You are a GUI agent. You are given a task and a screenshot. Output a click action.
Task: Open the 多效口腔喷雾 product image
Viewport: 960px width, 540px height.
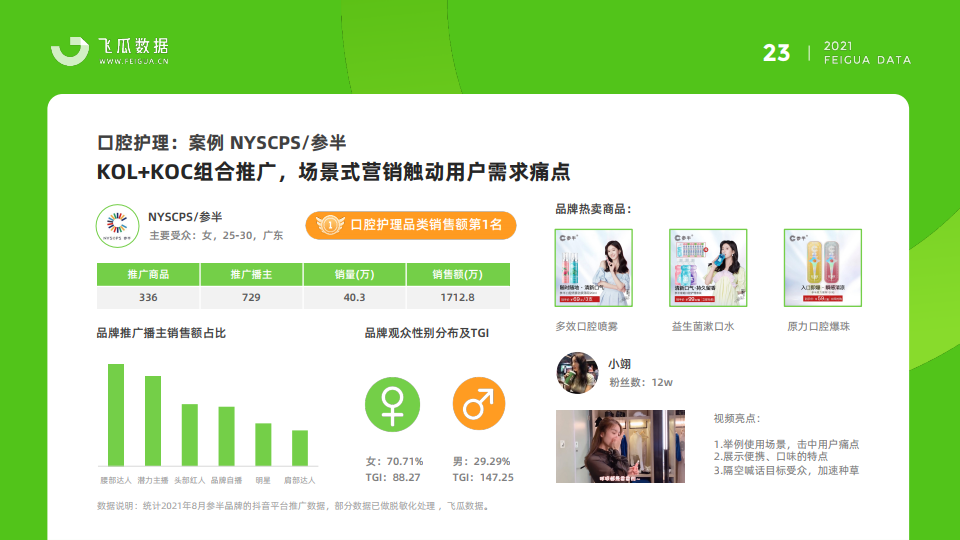[593, 268]
